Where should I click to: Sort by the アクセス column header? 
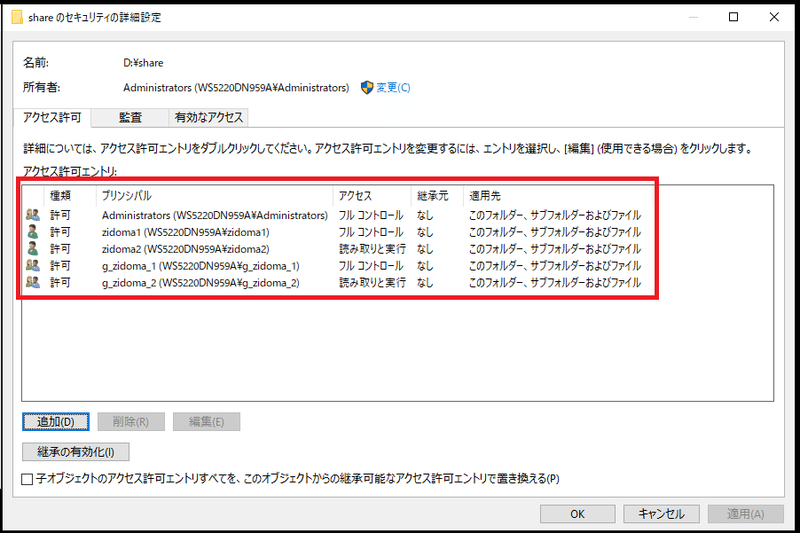coord(372,196)
